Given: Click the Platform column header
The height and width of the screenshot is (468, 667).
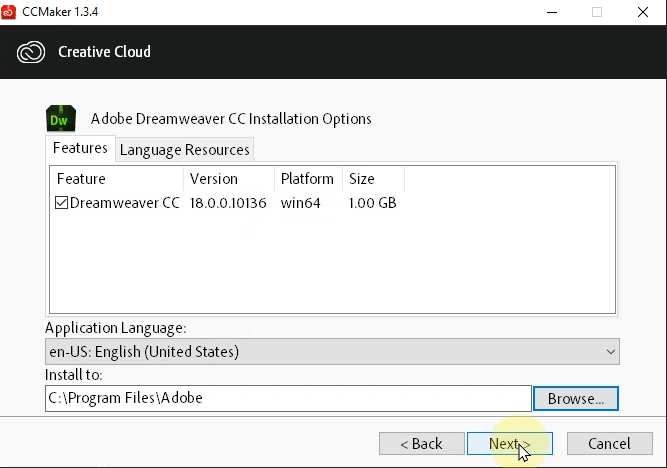Looking at the screenshot, I should point(307,179).
